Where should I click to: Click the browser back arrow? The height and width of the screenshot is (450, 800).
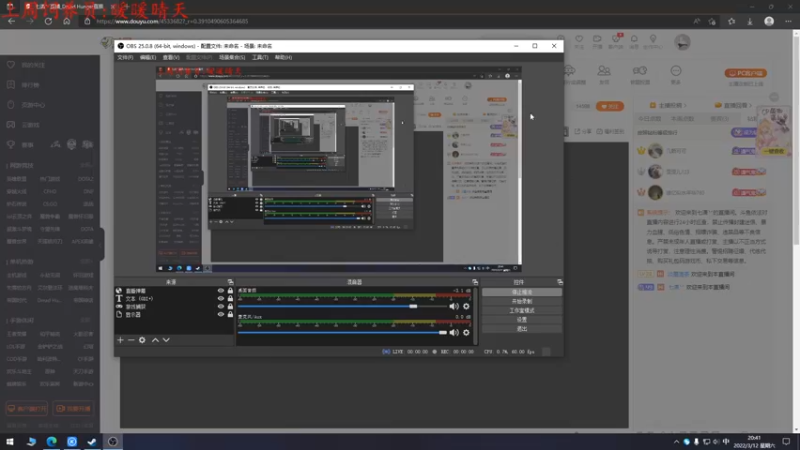[x=11, y=21]
